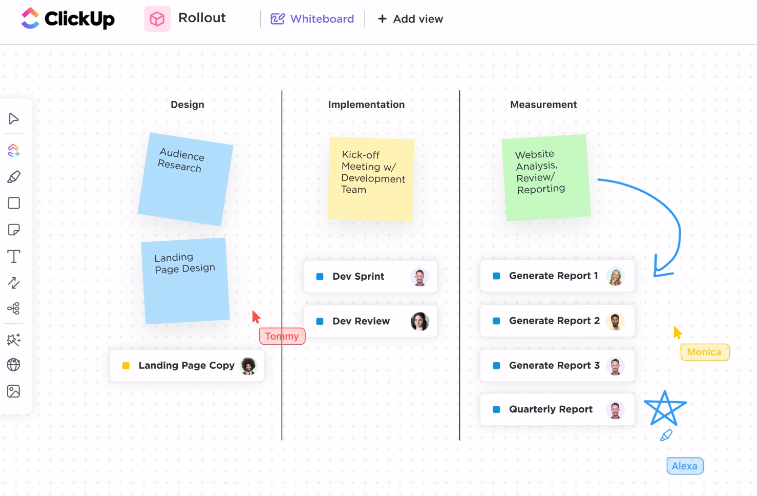Click the status square on Landing Page Copy
The height and width of the screenshot is (496, 757).
click(126, 366)
